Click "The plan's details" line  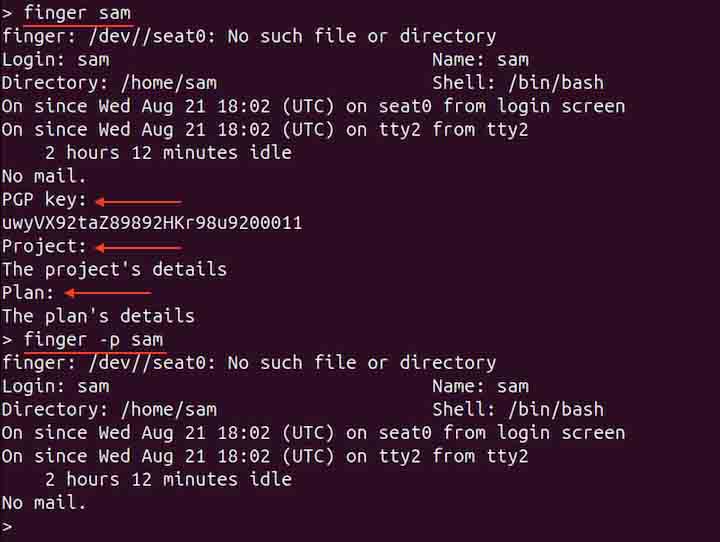point(98,316)
